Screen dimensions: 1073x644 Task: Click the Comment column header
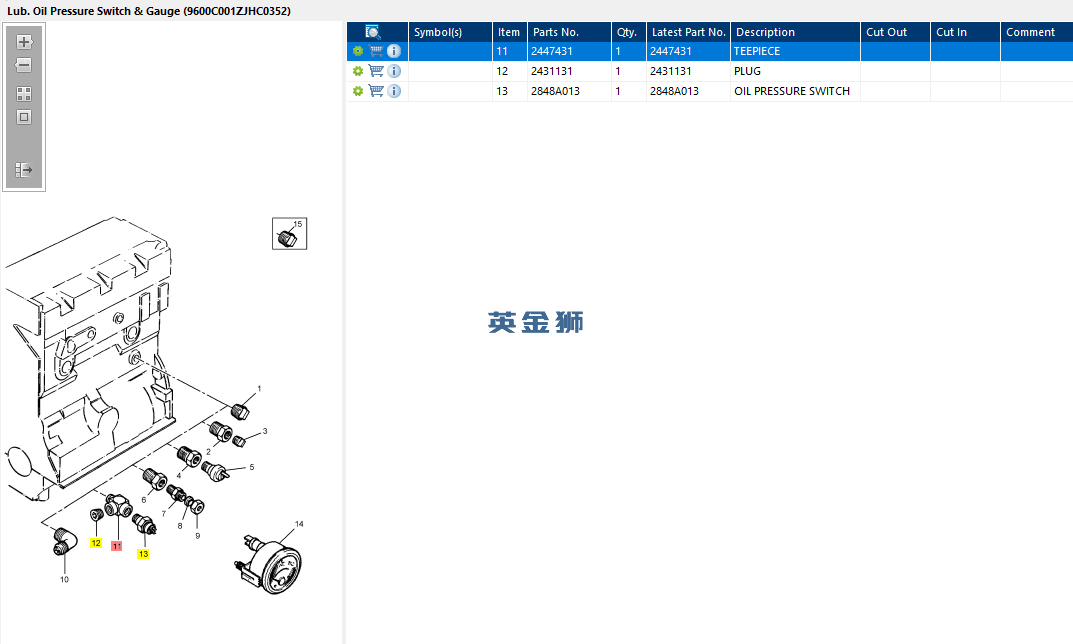coord(1037,32)
